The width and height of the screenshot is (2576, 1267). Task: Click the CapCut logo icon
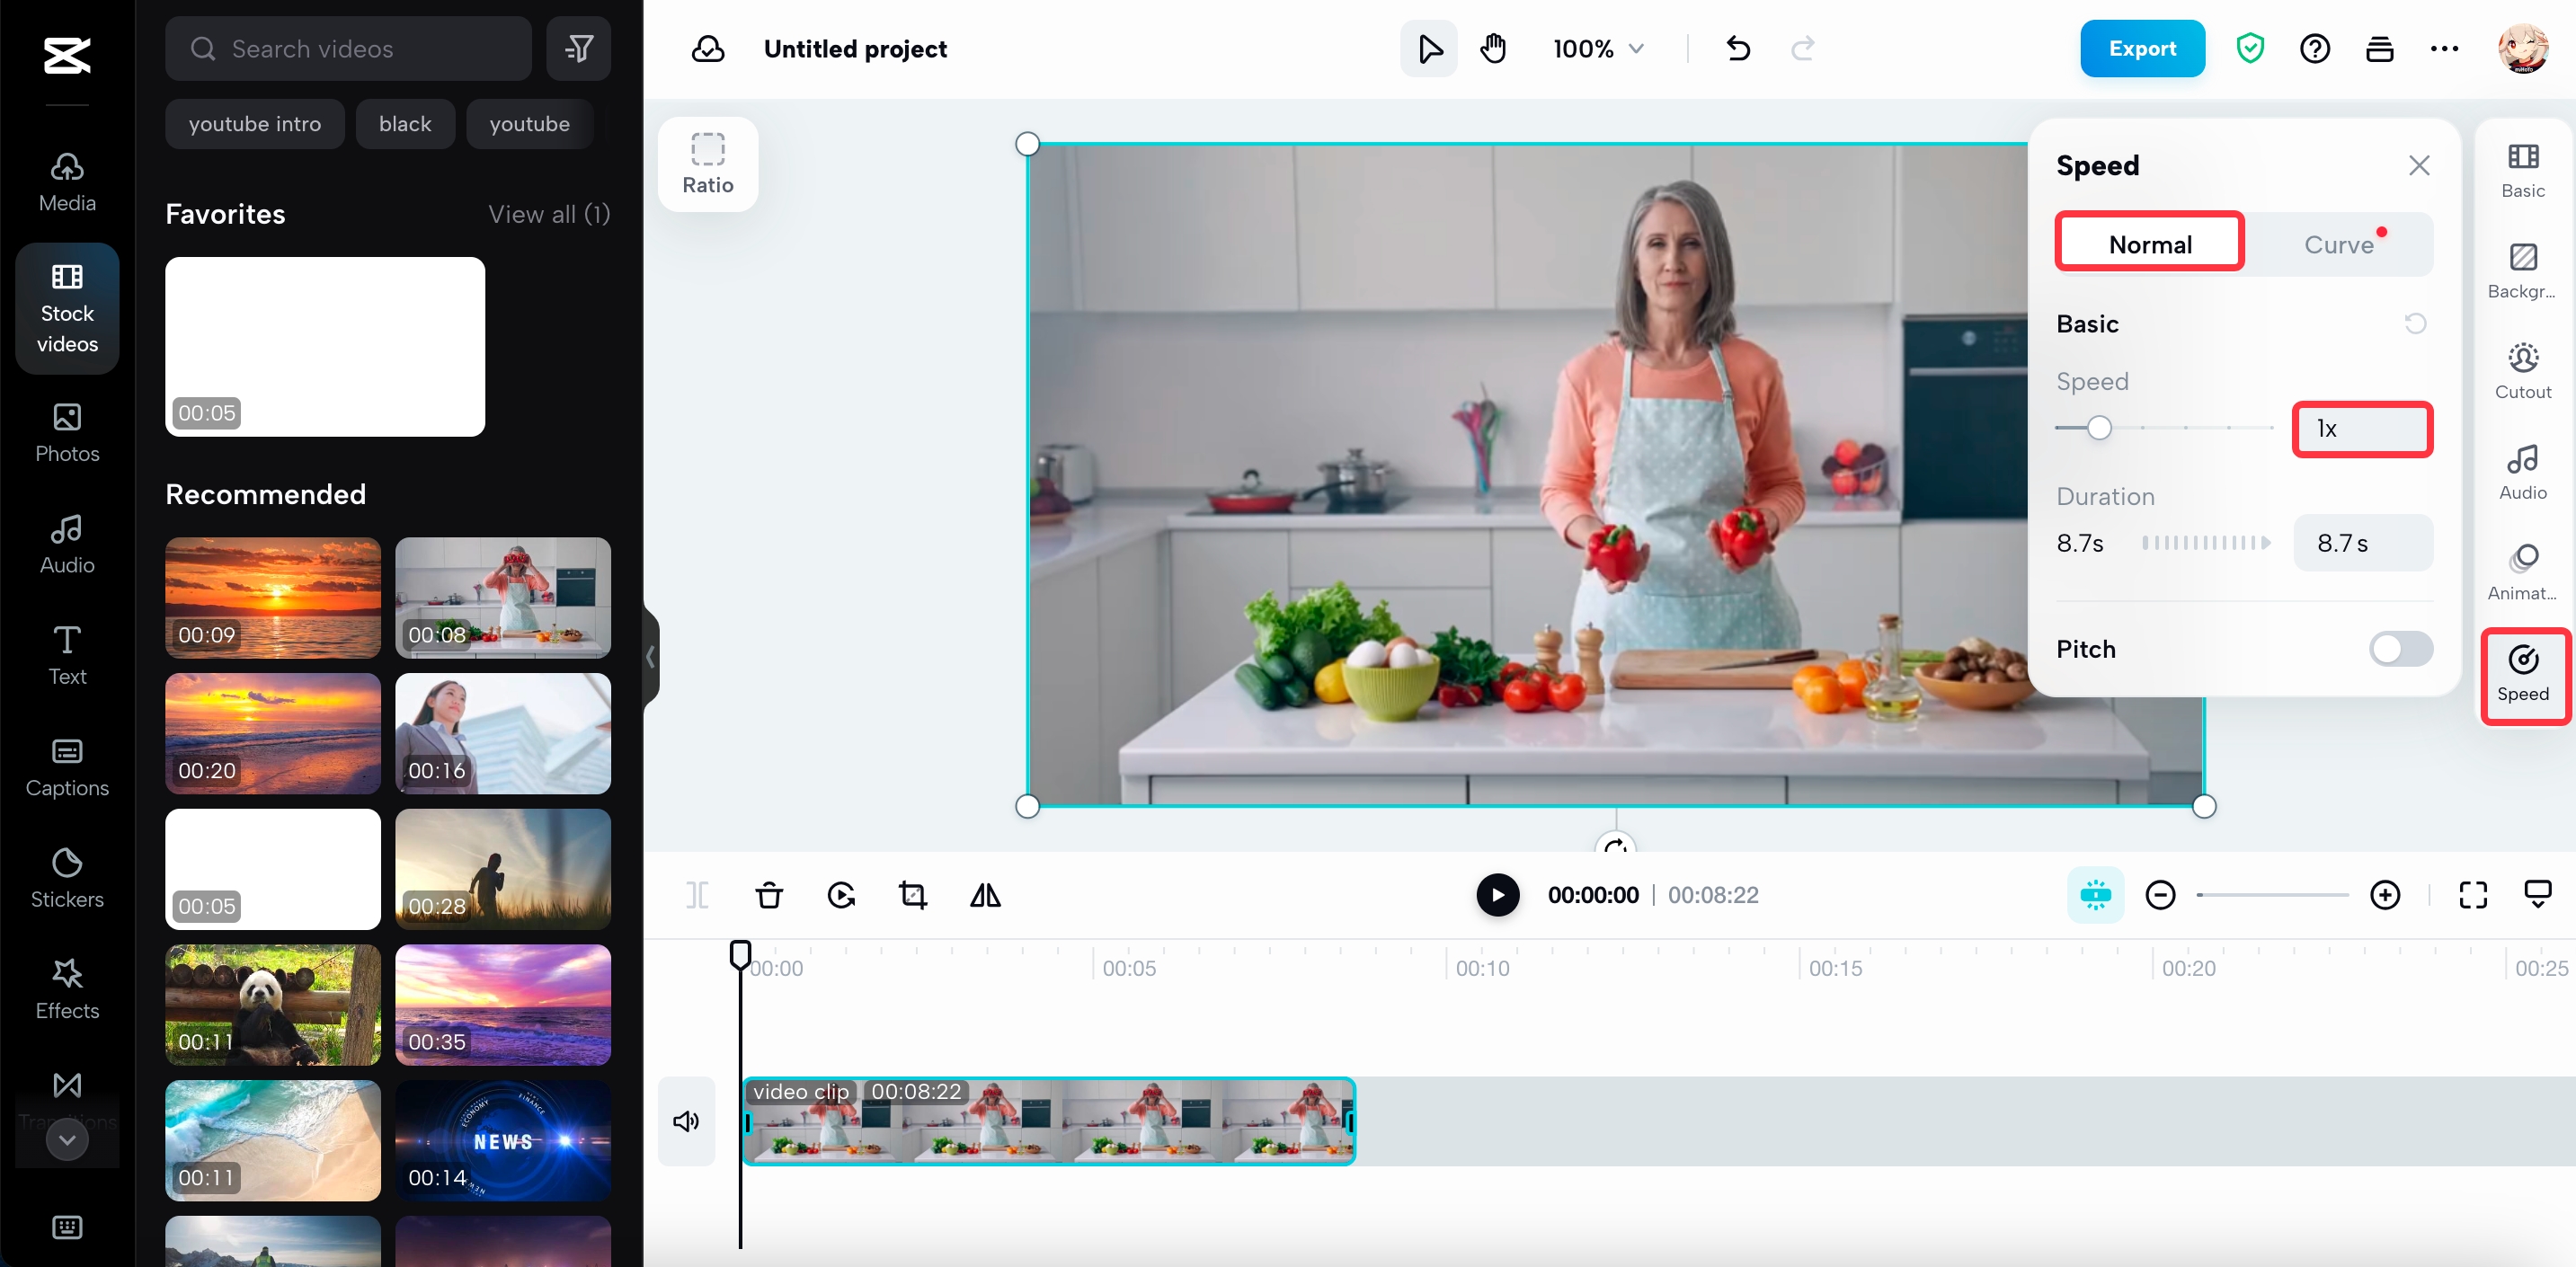[x=67, y=55]
